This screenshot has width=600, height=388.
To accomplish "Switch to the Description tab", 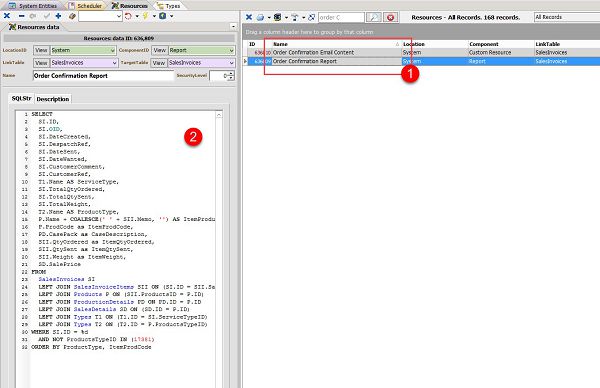I will click(x=53, y=99).
